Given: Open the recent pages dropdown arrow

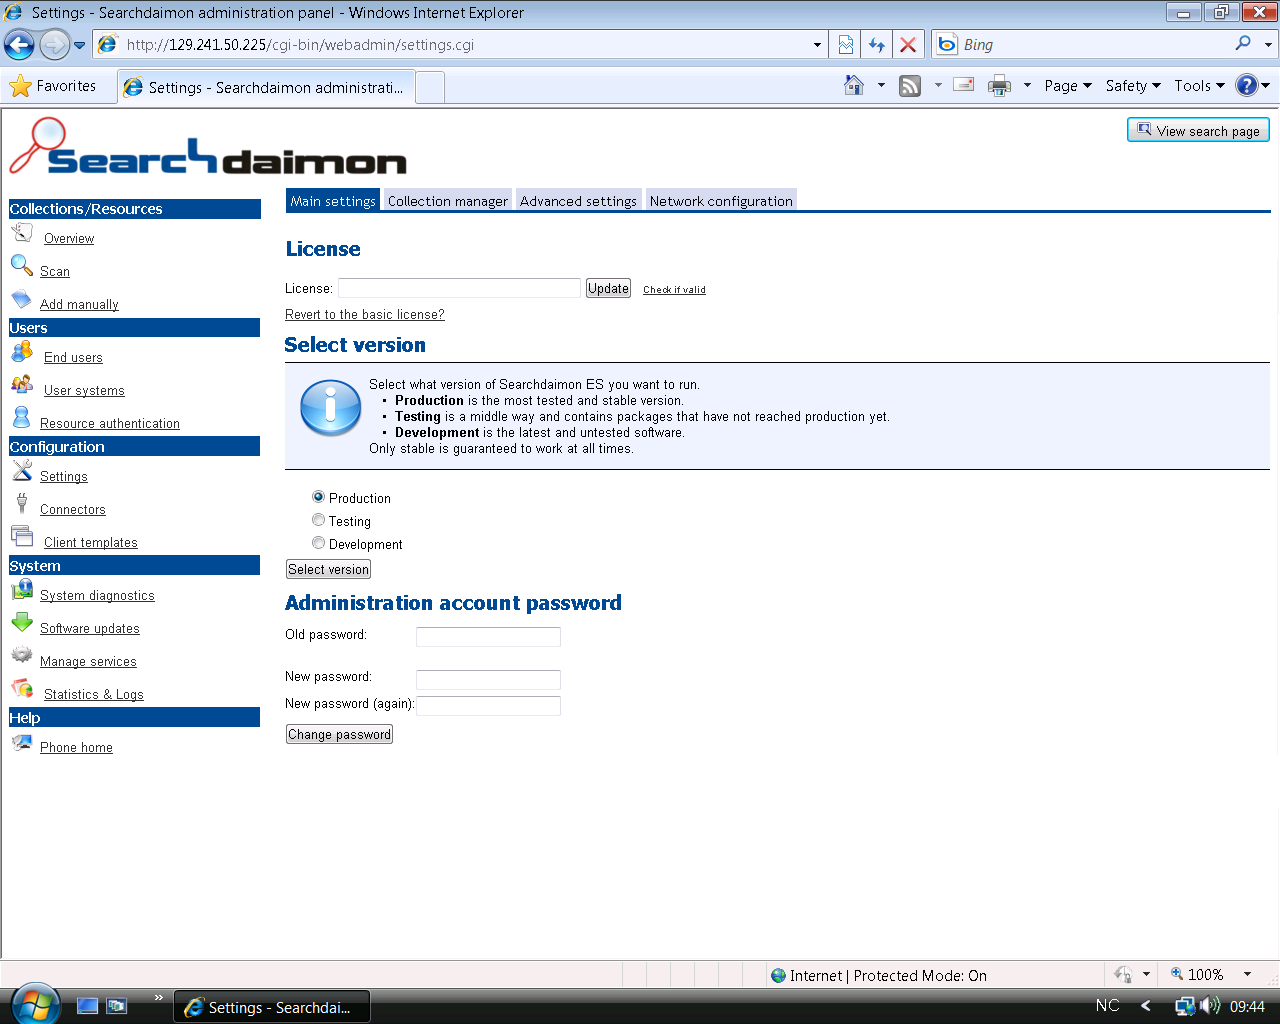Looking at the screenshot, I should coord(79,45).
